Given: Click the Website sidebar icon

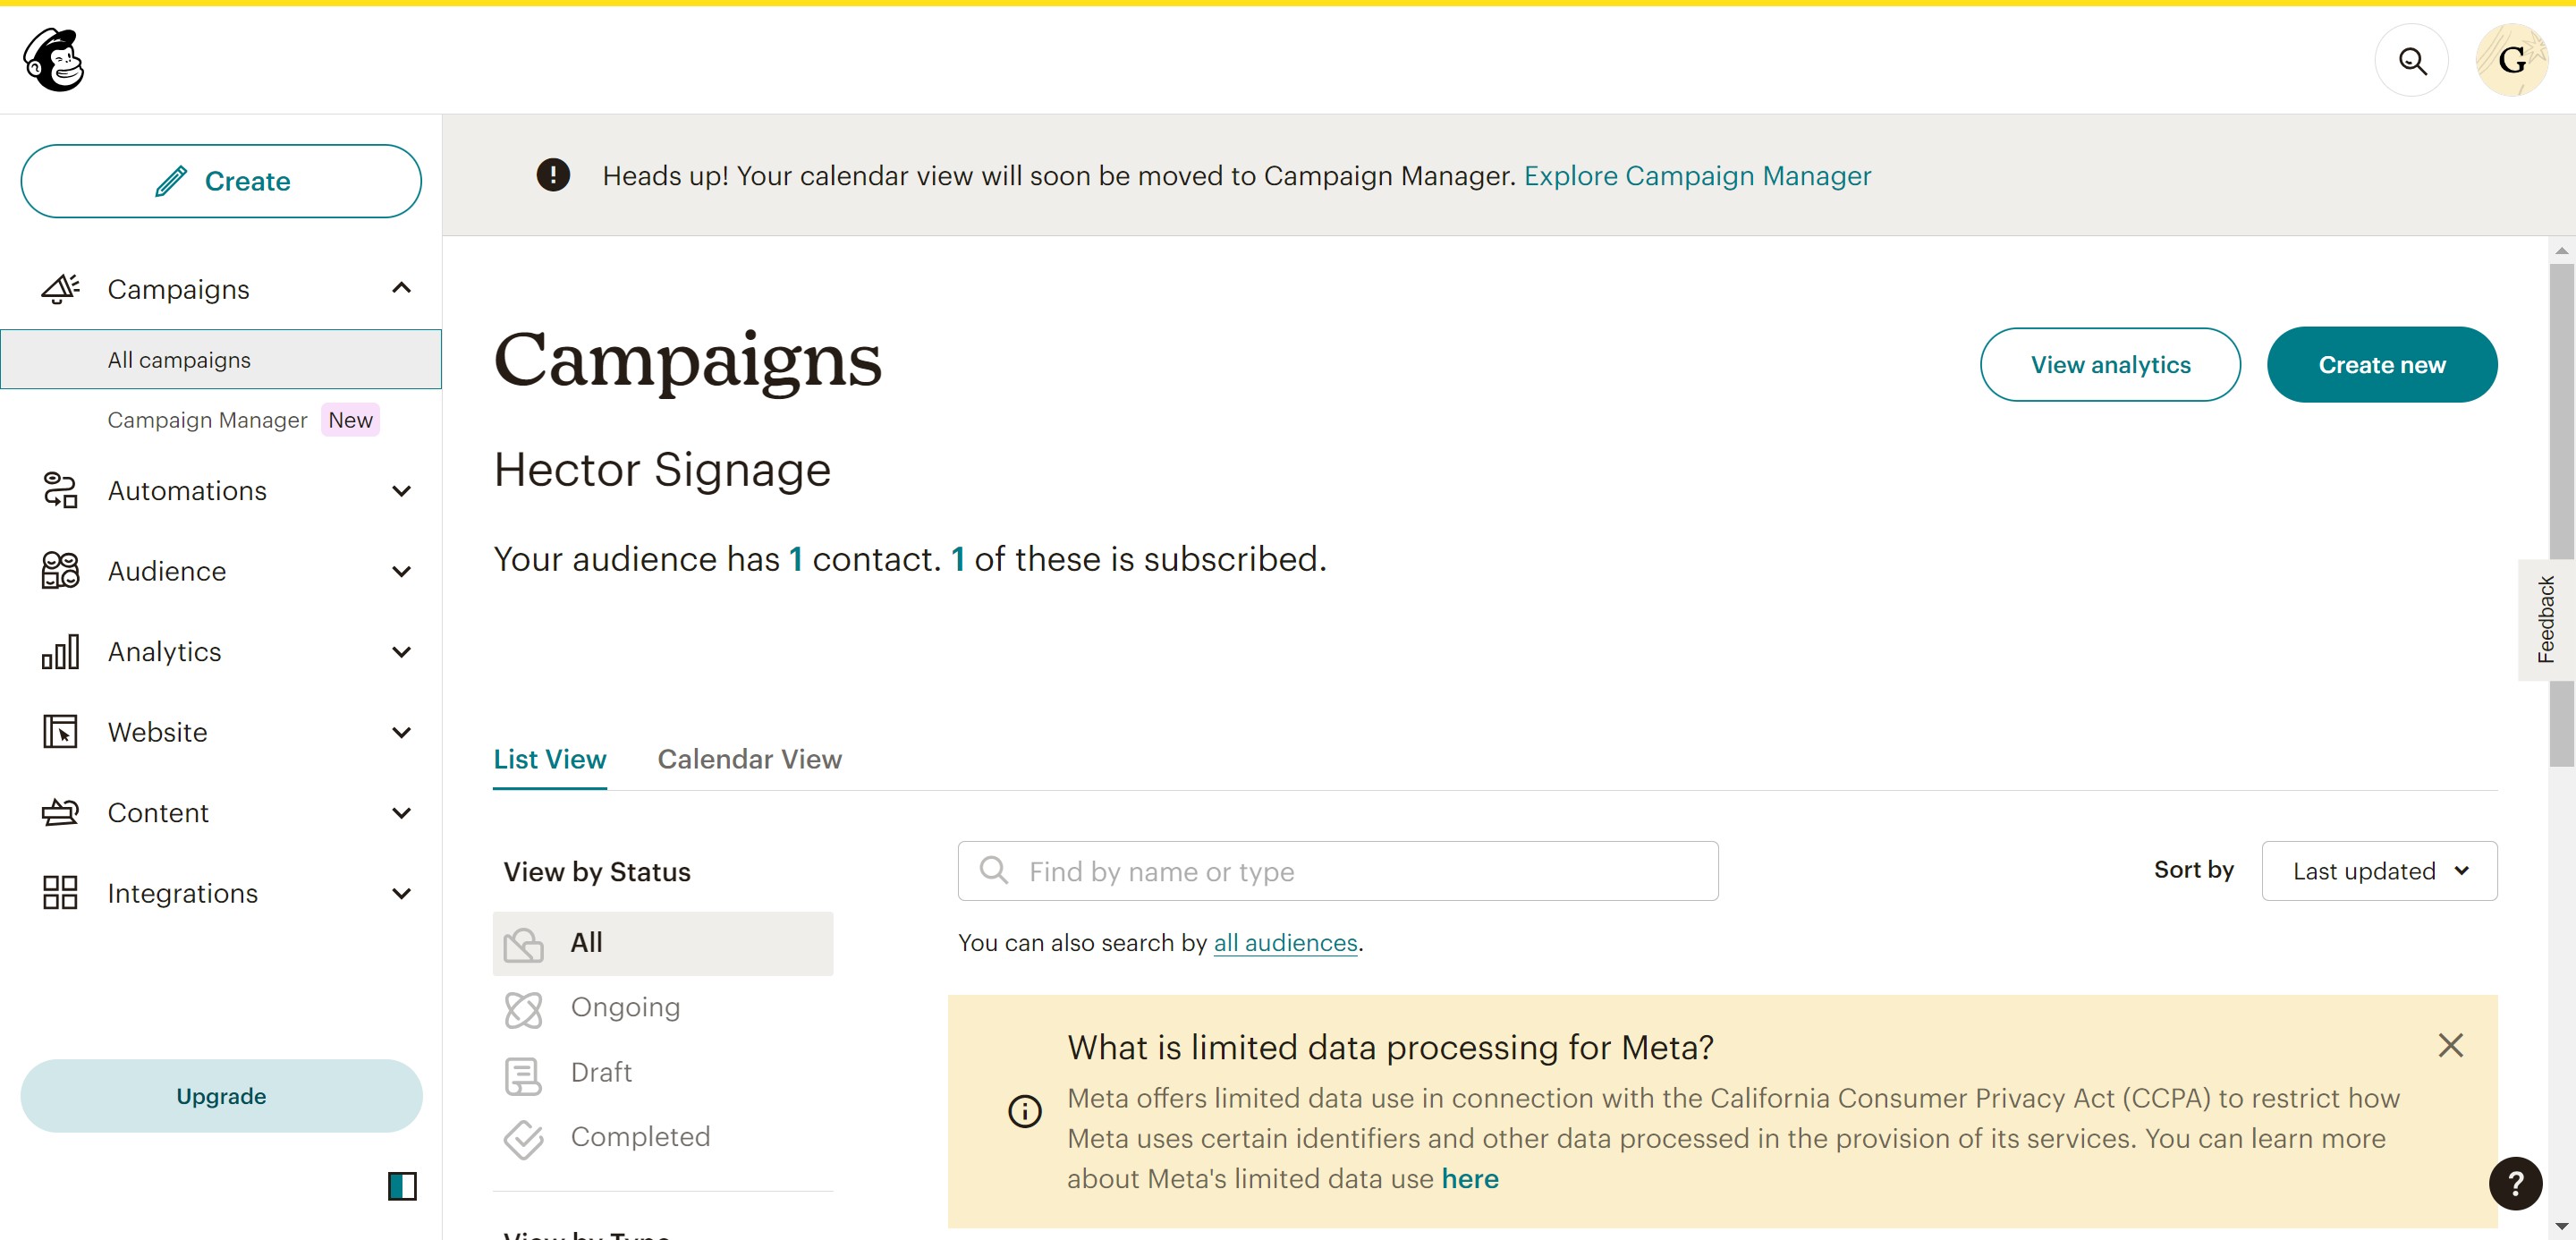Looking at the screenshot, I should coord(60,732).
